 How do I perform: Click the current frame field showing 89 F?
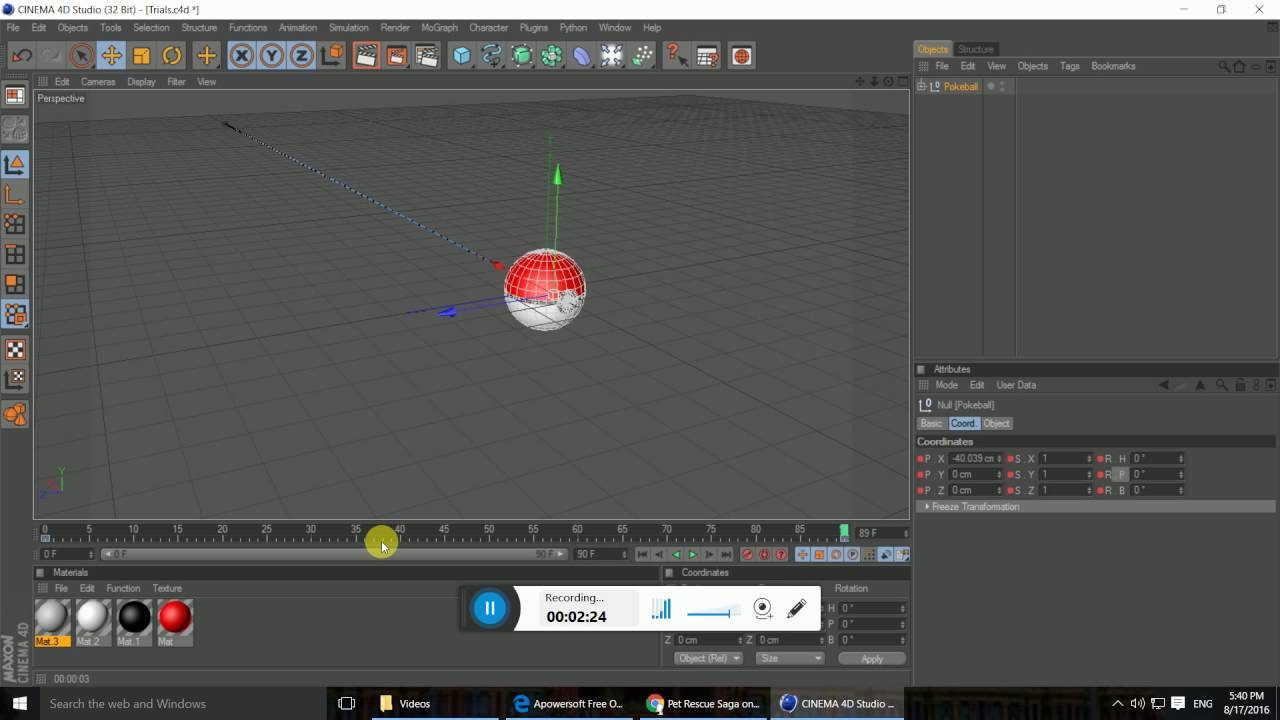(x=881, y=534)
